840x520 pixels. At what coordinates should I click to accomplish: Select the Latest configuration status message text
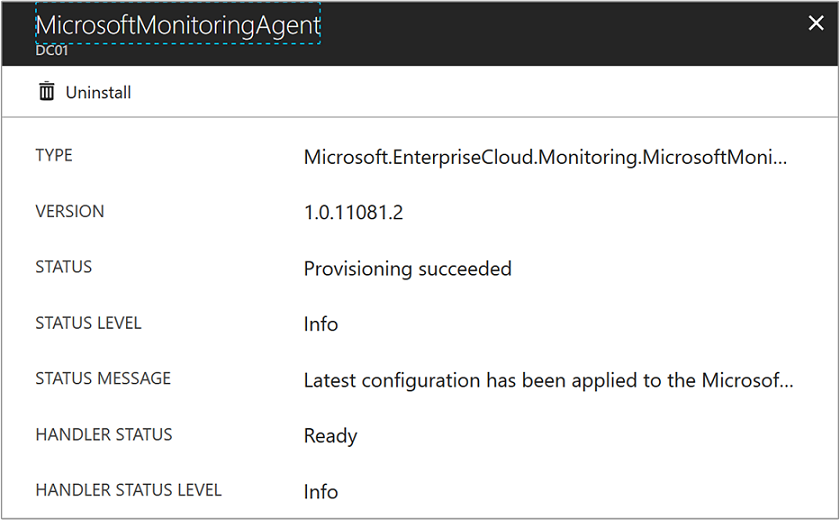[548, 381]
